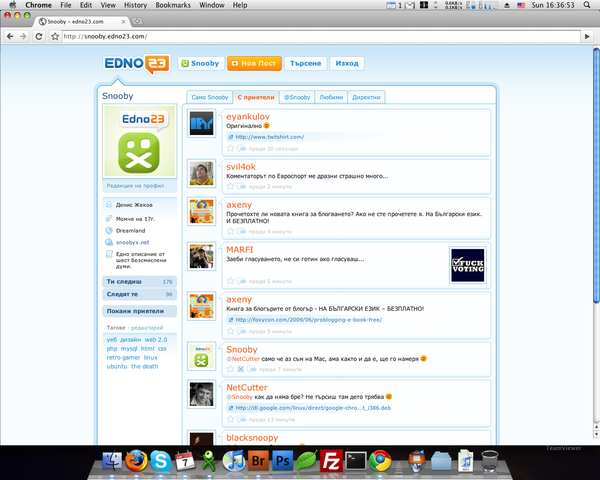Click the EDNO23 logo
The width and height of the screenshot is (600, 480).
[x=136, y=64]
